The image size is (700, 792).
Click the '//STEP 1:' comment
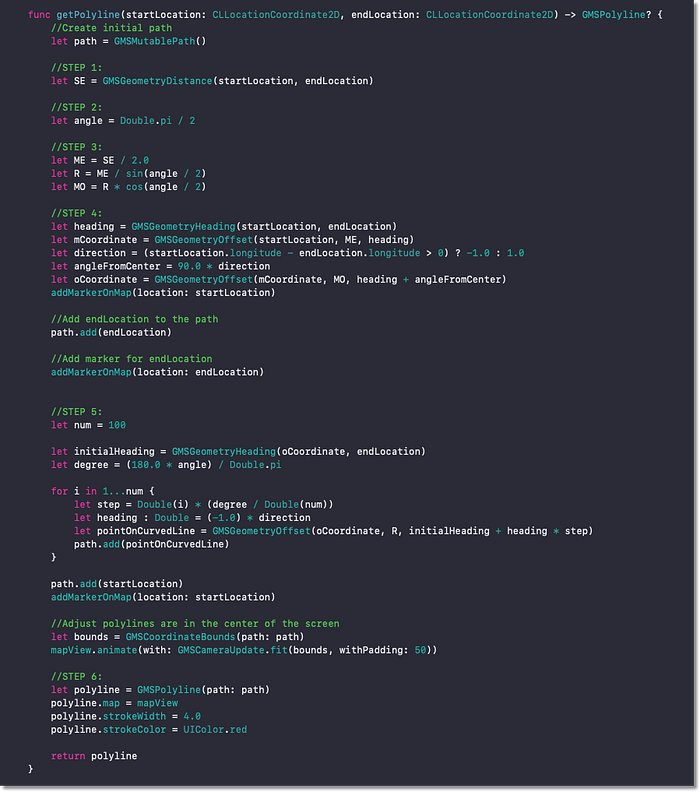[76, 68]
